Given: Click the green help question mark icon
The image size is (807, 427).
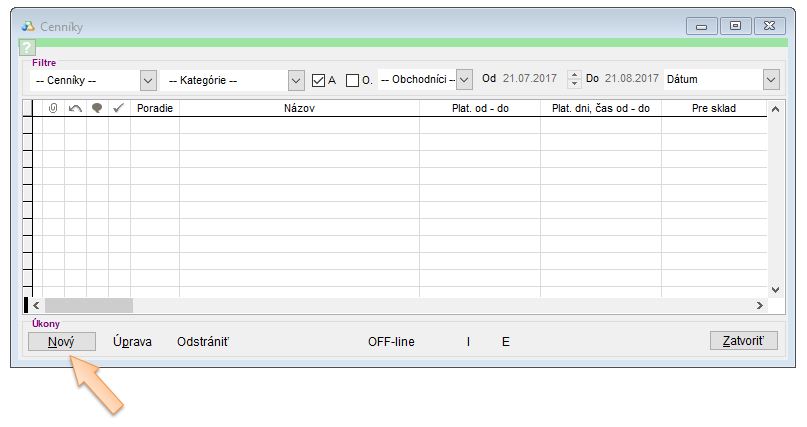Looking at the screenshot, I should tap(27, 48).
